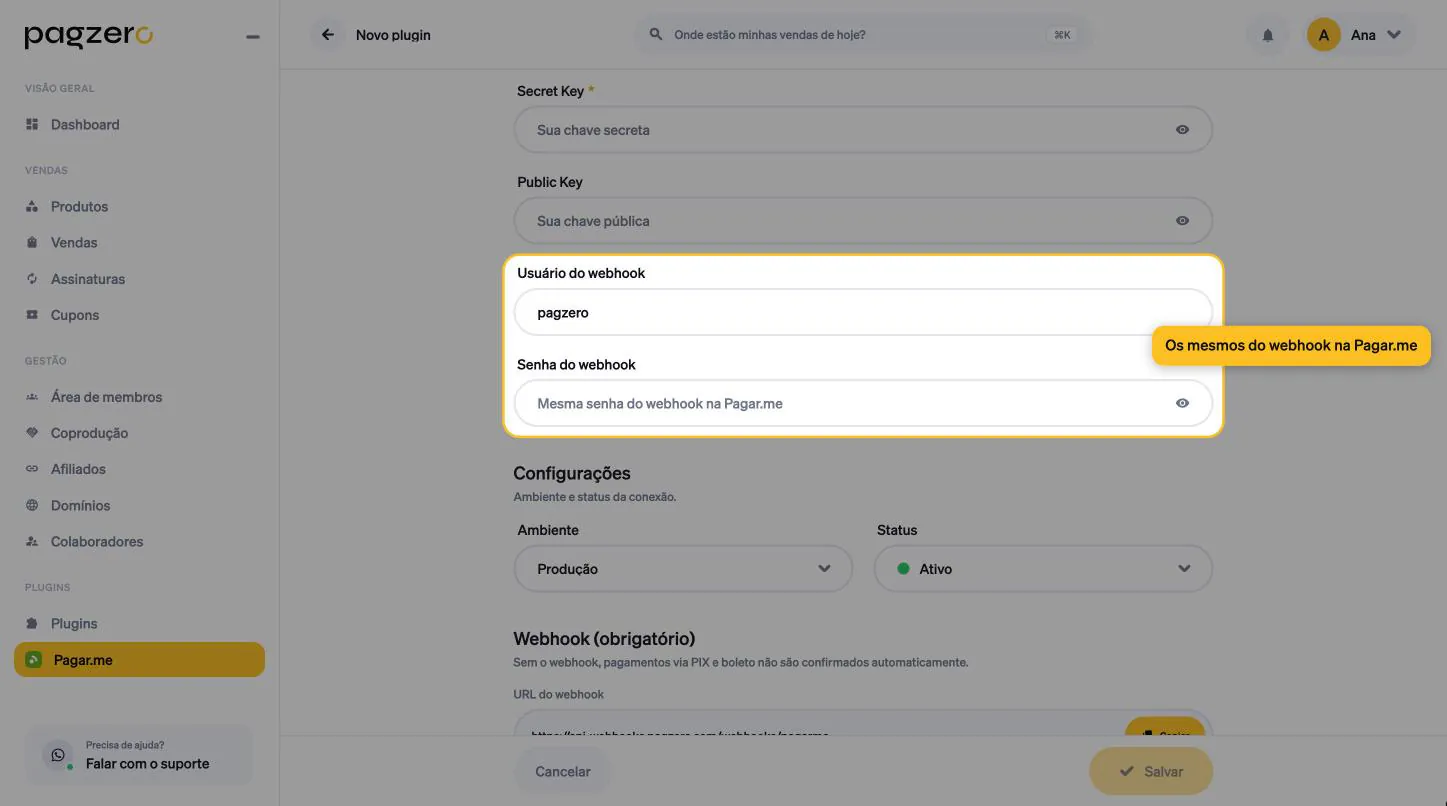Image resolution: width=1447 pixels, height=806 pixels.
Task: Click the Assinaturas refresh icon
Action: pos(32,279)
